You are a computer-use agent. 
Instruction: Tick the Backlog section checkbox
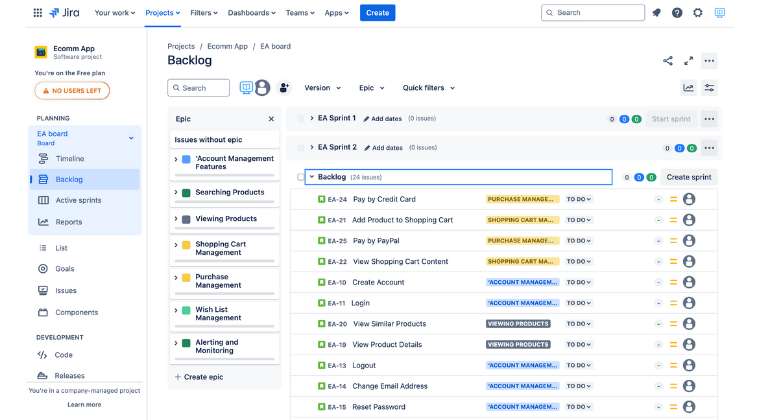[x=301, y=177]
